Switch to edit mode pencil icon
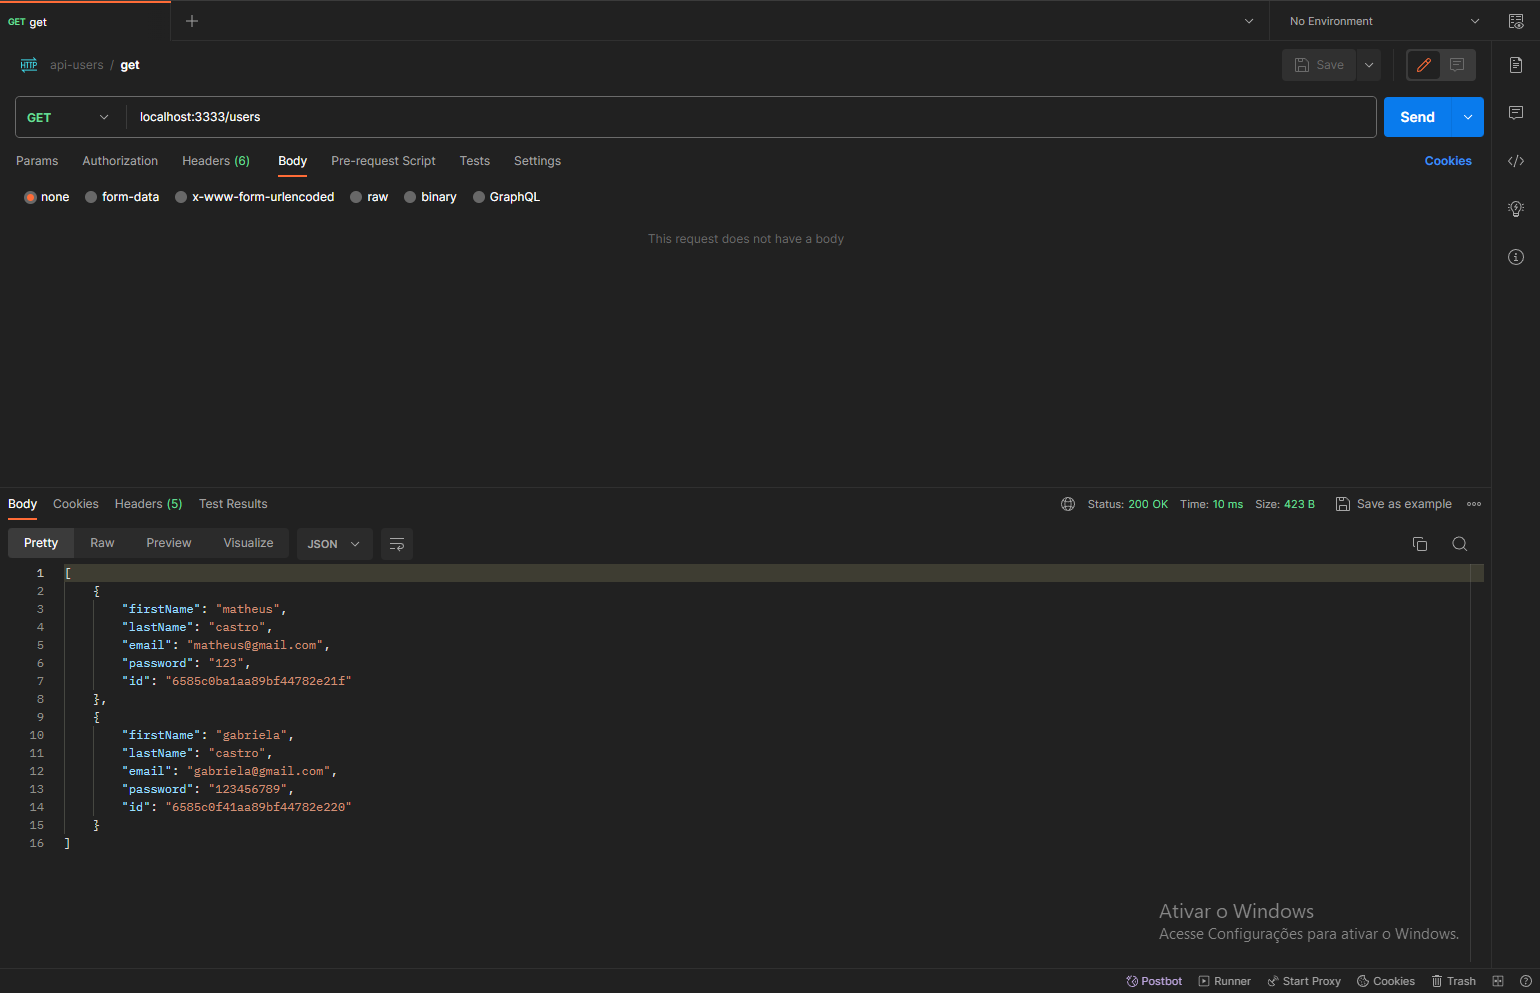The image size is (1540, 993). pyautogui.click(x=1424, y=65)
